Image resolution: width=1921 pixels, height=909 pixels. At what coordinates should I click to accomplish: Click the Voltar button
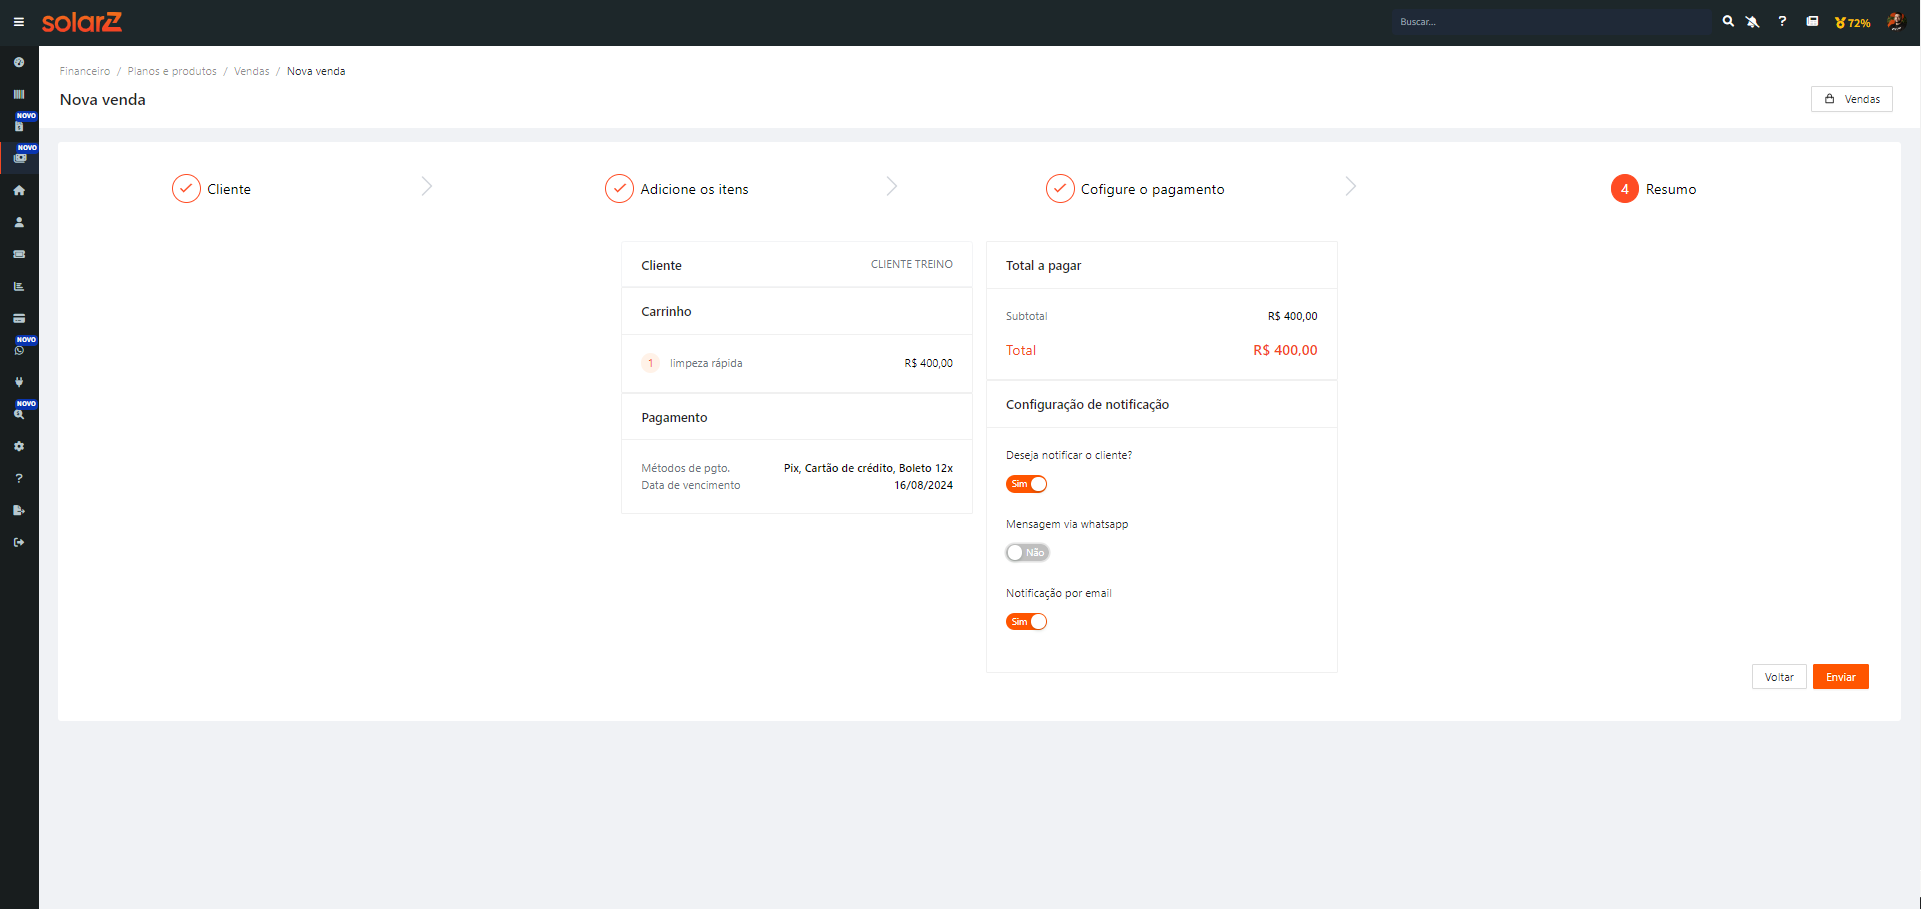[x=1778, y=677]
